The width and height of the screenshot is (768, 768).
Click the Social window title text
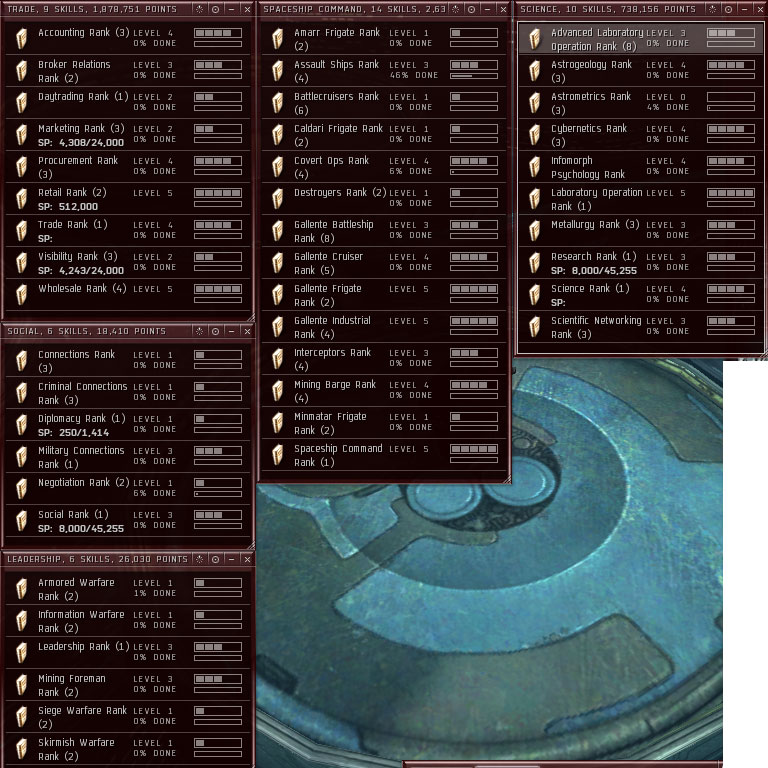pyautogui.click(x=87, y=332)
